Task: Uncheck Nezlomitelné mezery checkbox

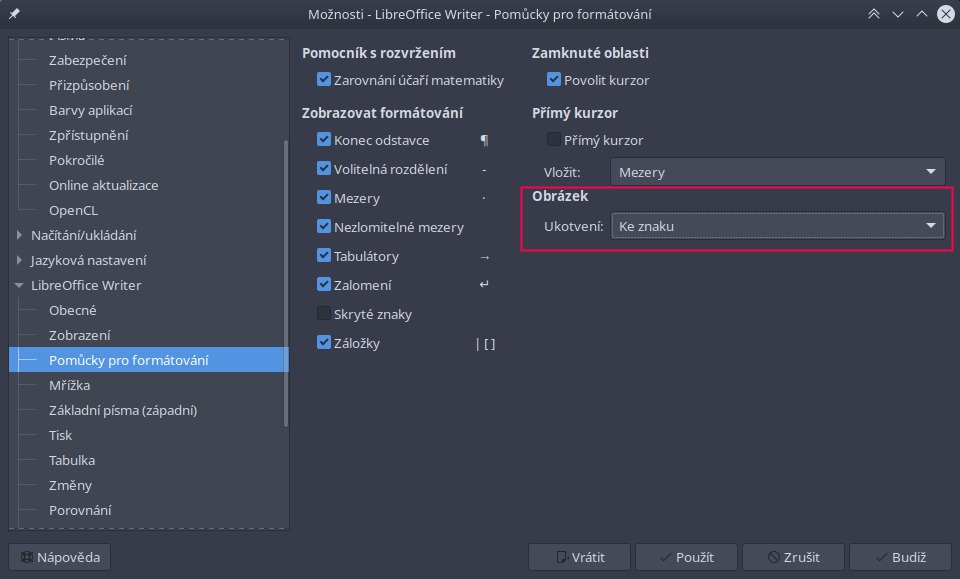Action: click(324, 226)
